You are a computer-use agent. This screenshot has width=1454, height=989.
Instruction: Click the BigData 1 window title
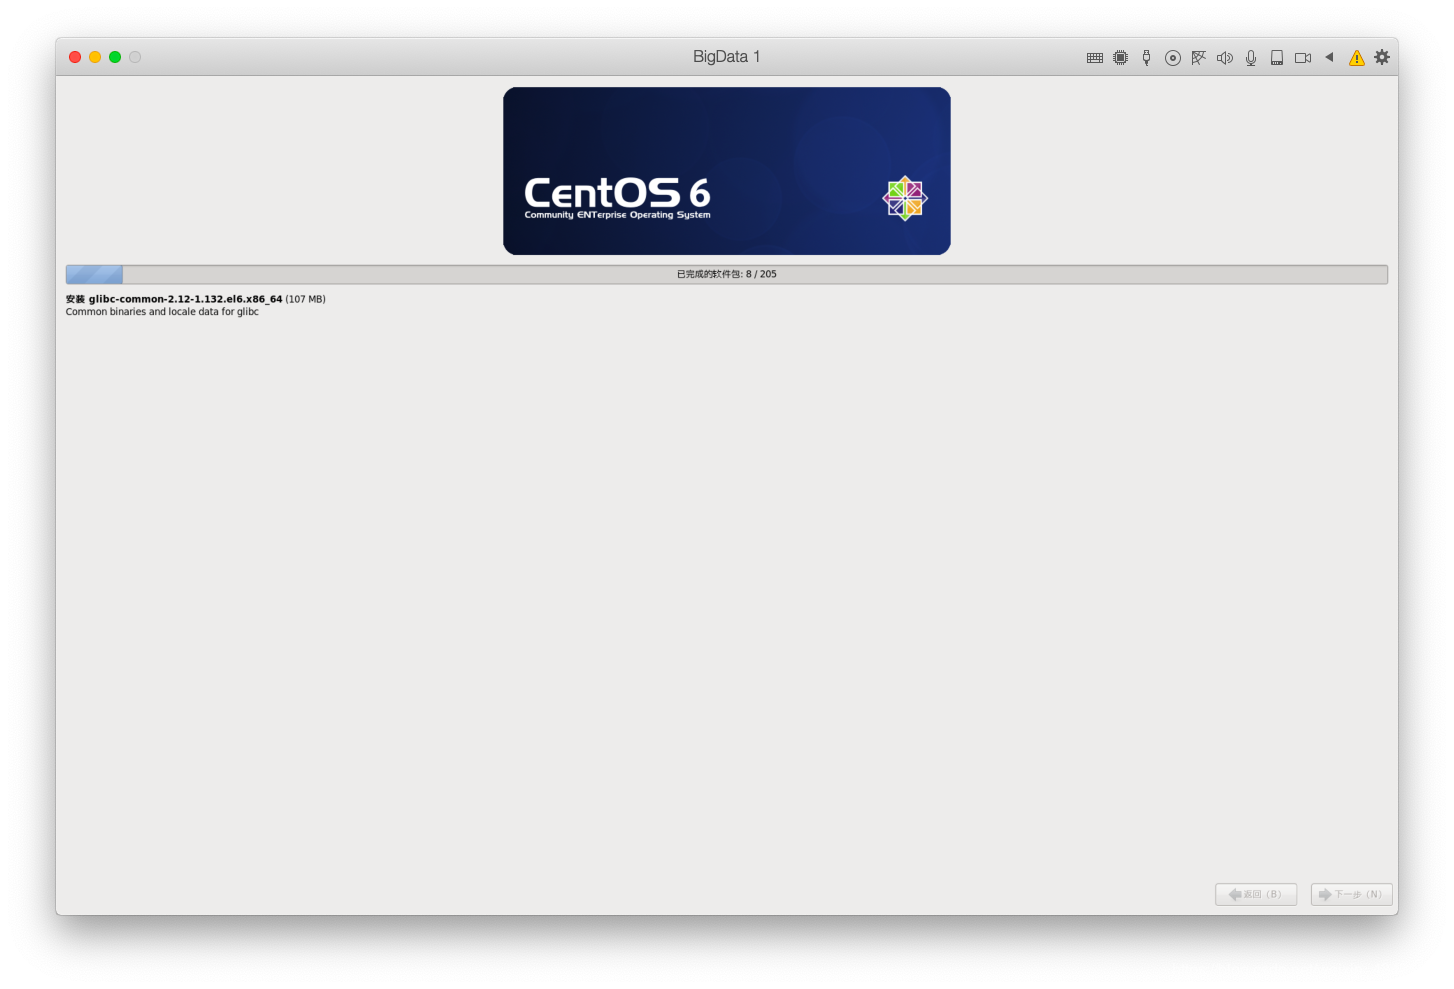pos(727,57)
